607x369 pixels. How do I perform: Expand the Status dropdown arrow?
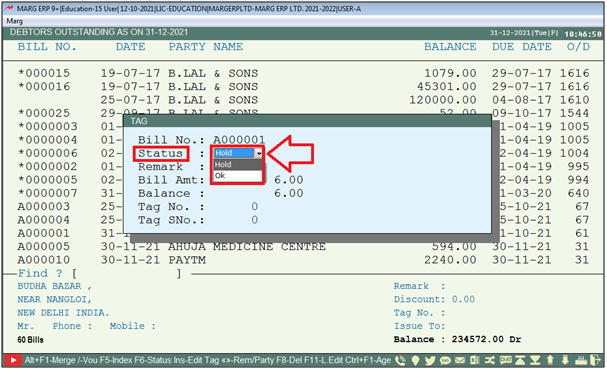[259, 153]
